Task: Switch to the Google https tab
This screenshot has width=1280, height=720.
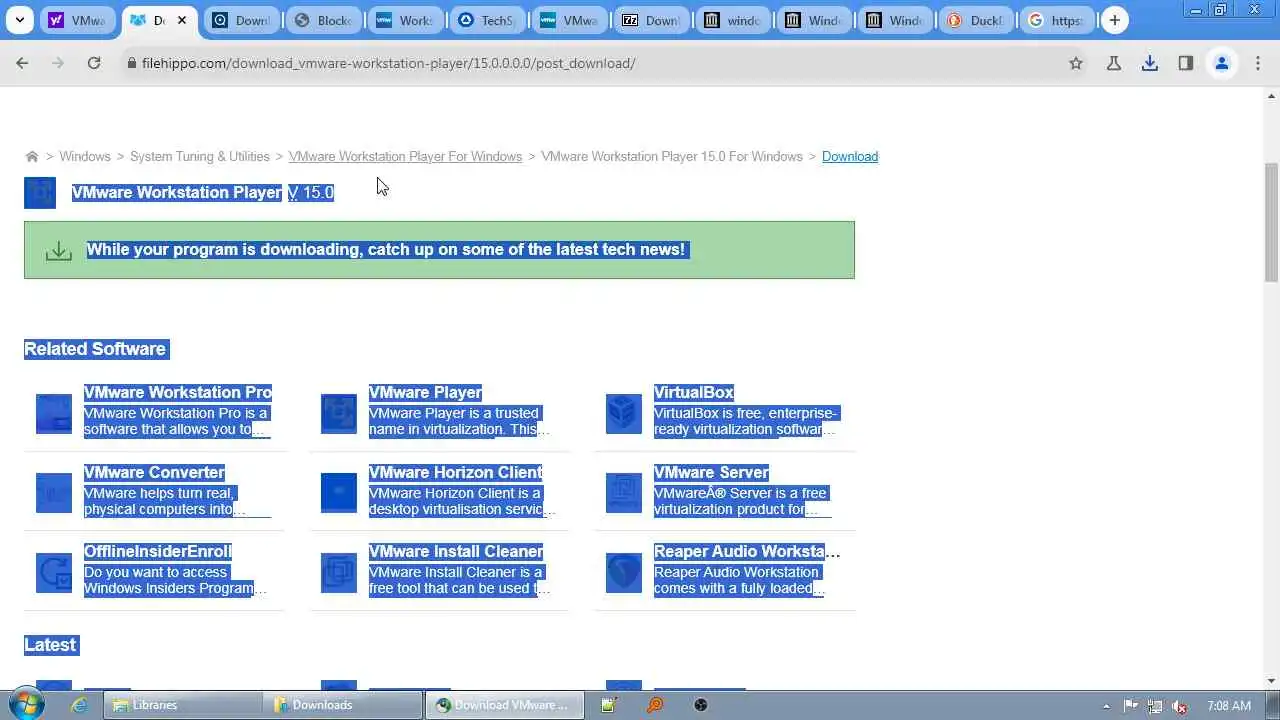Action: click(x=1059, y=20)
